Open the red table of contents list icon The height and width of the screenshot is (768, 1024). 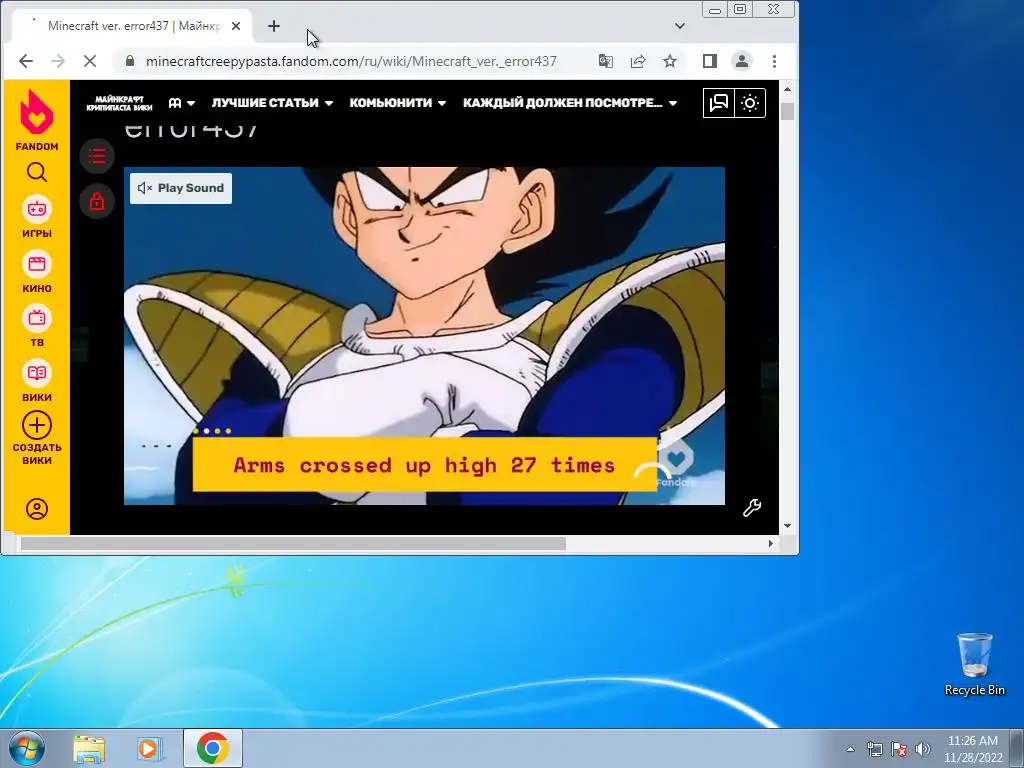click(x=97, y=156)
